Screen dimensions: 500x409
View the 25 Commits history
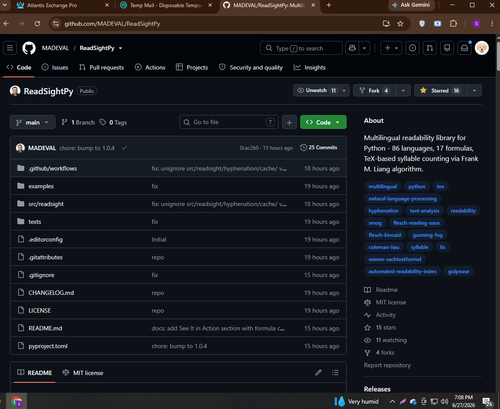click(319, 148)
